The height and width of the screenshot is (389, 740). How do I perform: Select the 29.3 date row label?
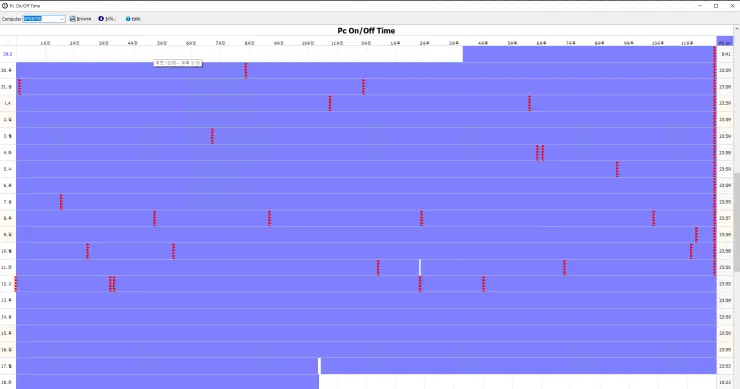pyautogui.click(x=8, y=54)
